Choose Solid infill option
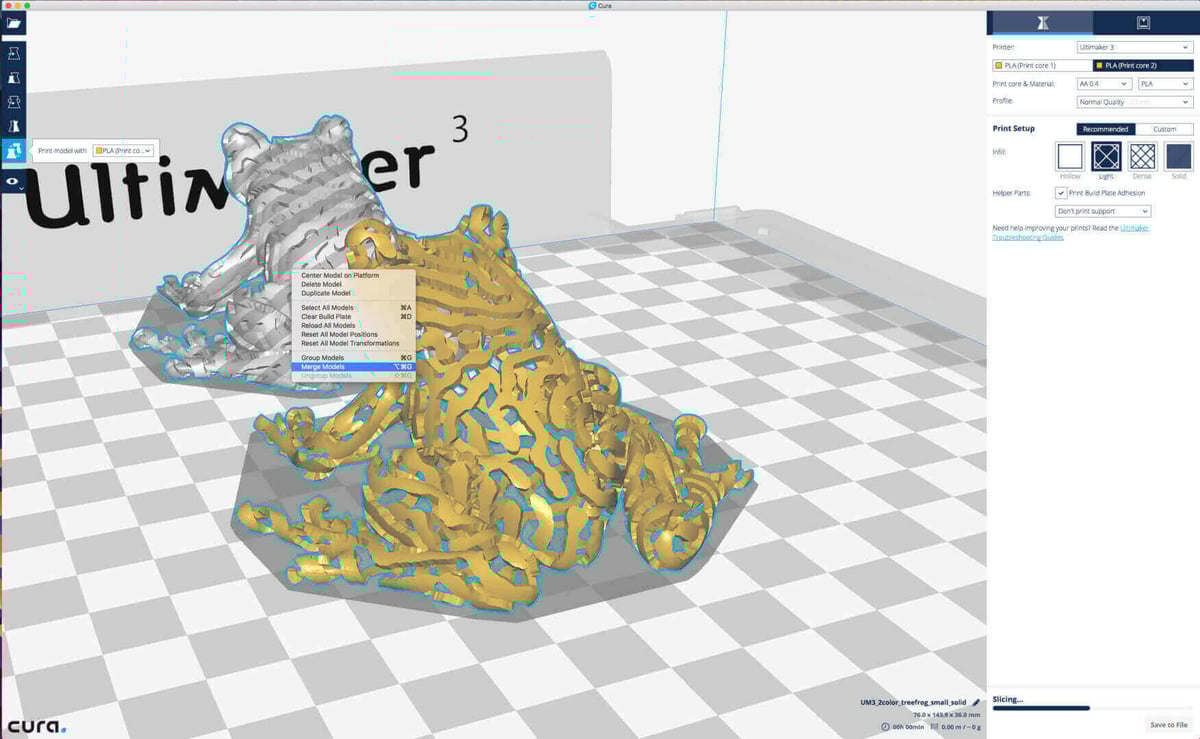This screenshot has width=1200, height=739. point(1178,156)
